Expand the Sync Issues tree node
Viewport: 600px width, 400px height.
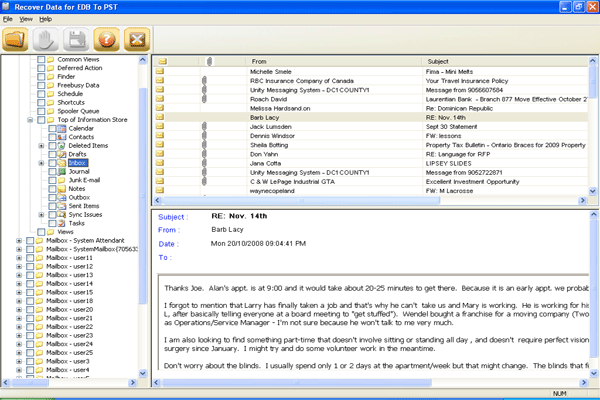41,214
